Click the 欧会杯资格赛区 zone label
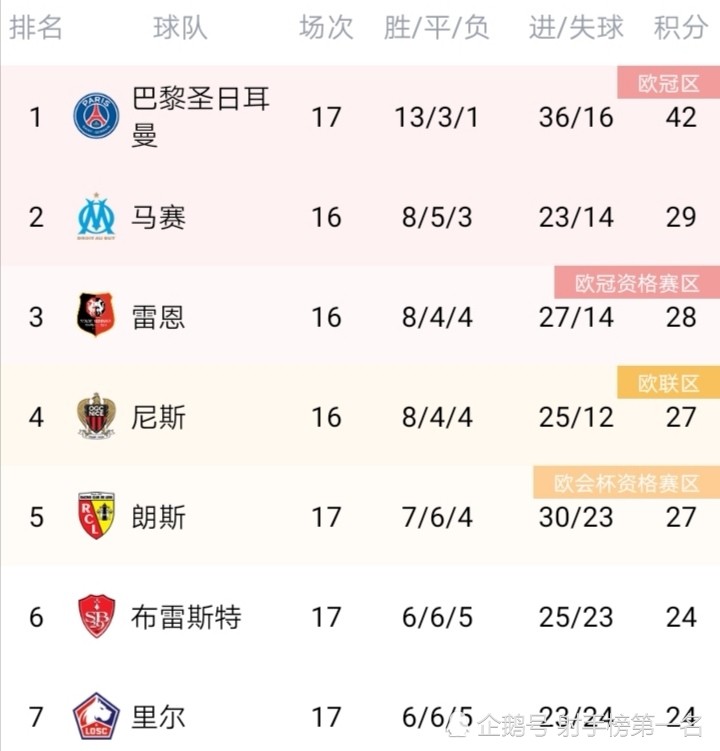The width and height of the screenshot is (720, 751). (x=627, y=483)
